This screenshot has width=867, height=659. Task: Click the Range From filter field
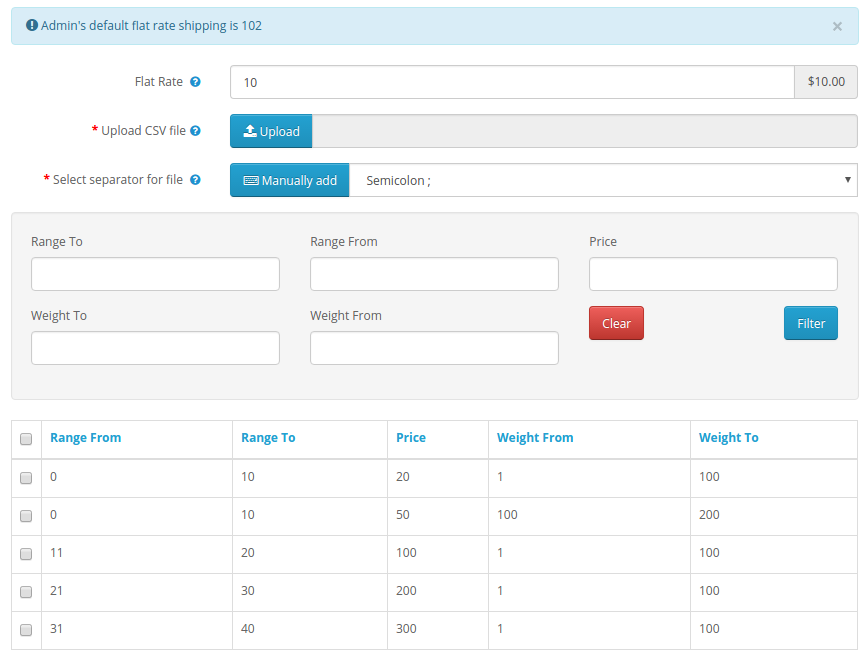(x=434, y=274)
